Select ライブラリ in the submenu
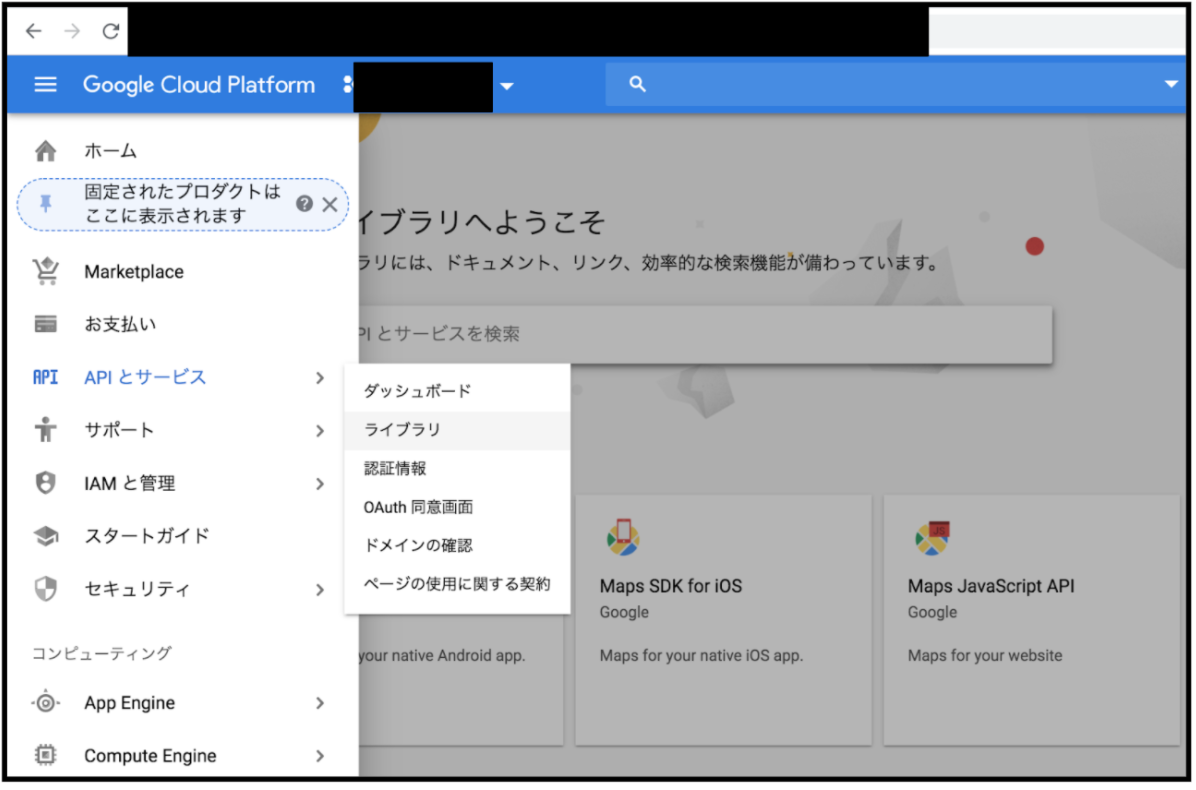Viewport: 1196px width, 790px height. point(458,431)
